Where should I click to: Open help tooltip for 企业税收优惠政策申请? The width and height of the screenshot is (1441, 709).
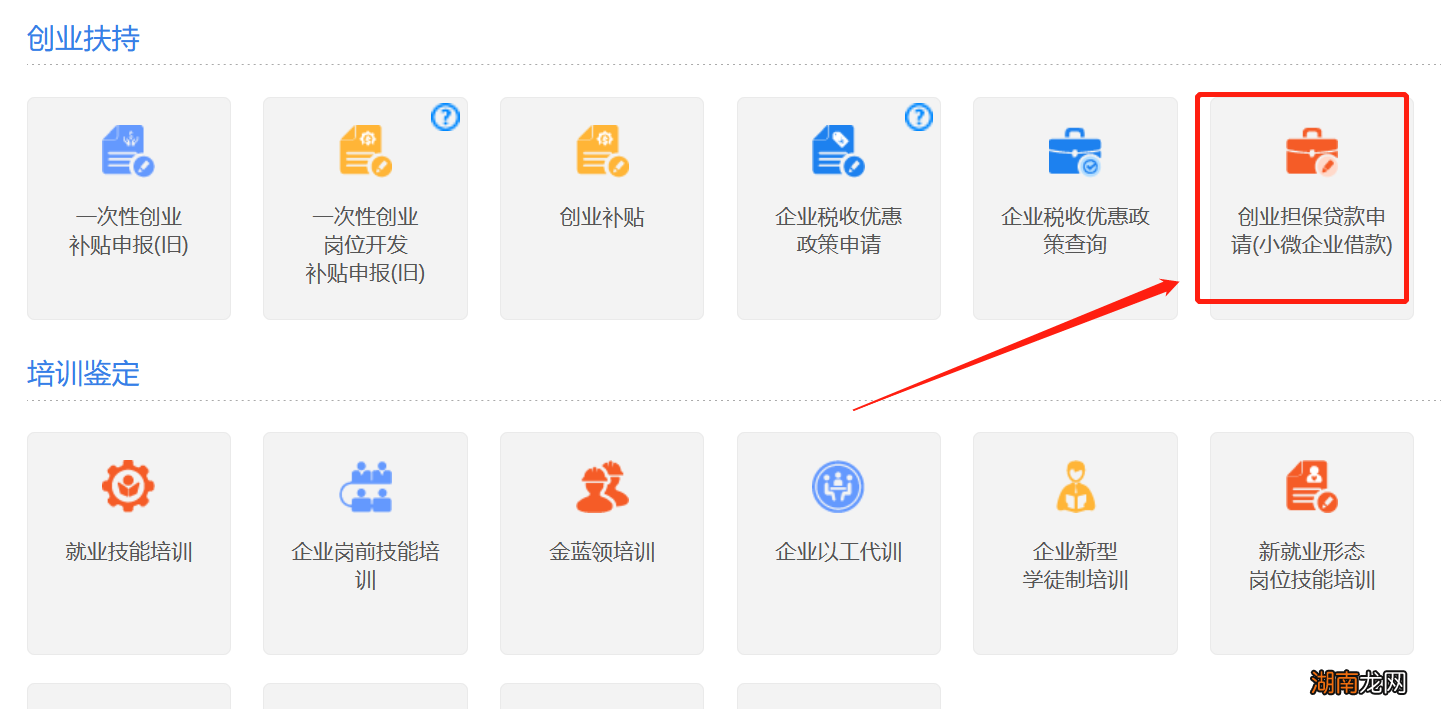918,117
